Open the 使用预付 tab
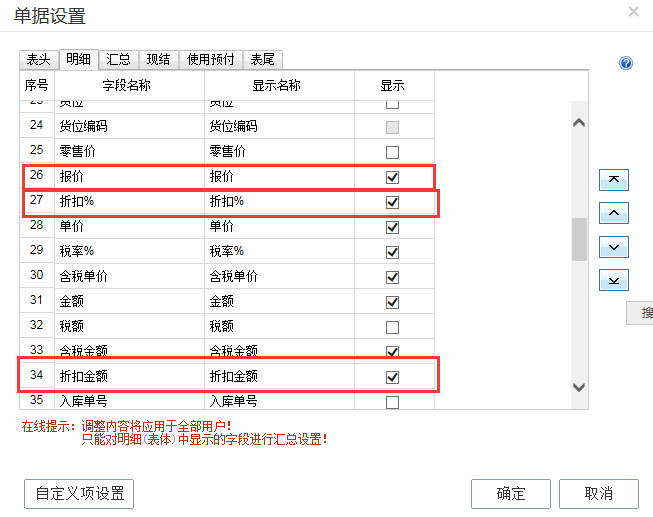This screenshot has width=653, height=517. pyautogui.click(x=211, y=60)
